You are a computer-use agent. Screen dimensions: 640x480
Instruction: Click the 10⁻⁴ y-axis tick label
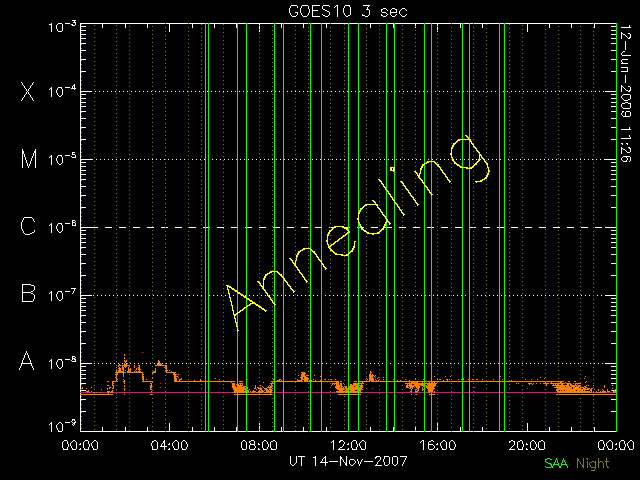[x=62, y=91]
